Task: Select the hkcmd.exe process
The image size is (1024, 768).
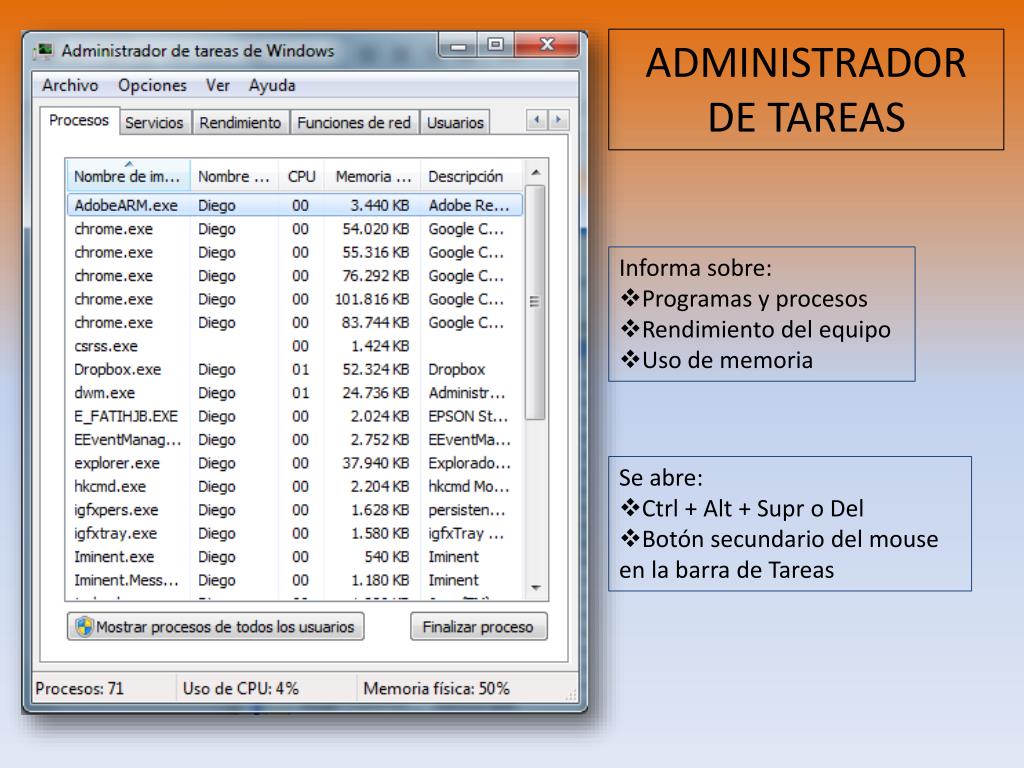Action: (295, 487)
